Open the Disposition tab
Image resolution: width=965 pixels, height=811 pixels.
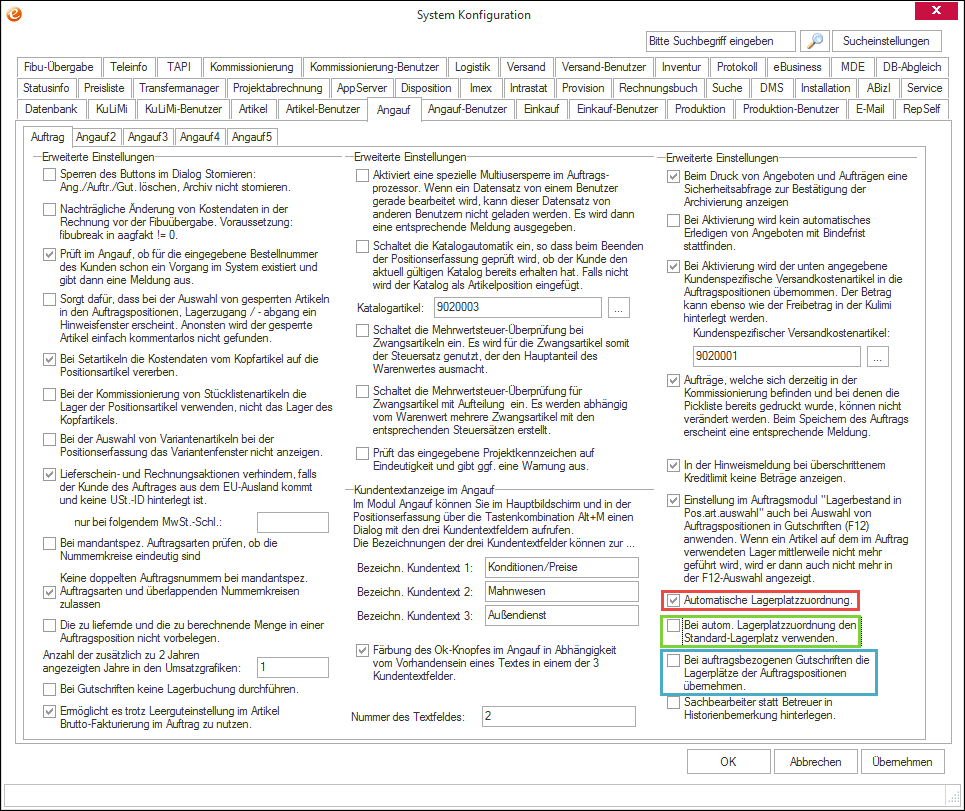426,88
